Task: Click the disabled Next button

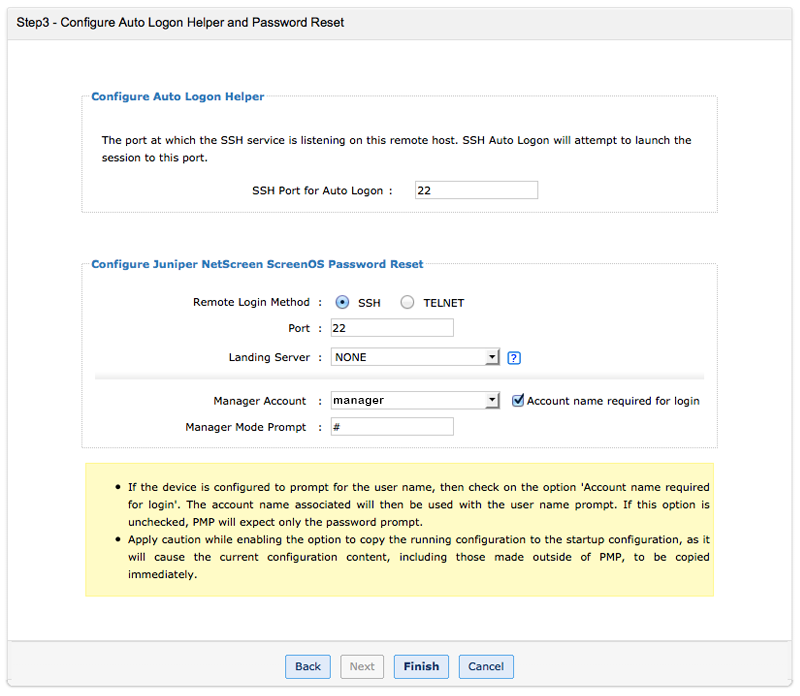Action: point(362,666)
